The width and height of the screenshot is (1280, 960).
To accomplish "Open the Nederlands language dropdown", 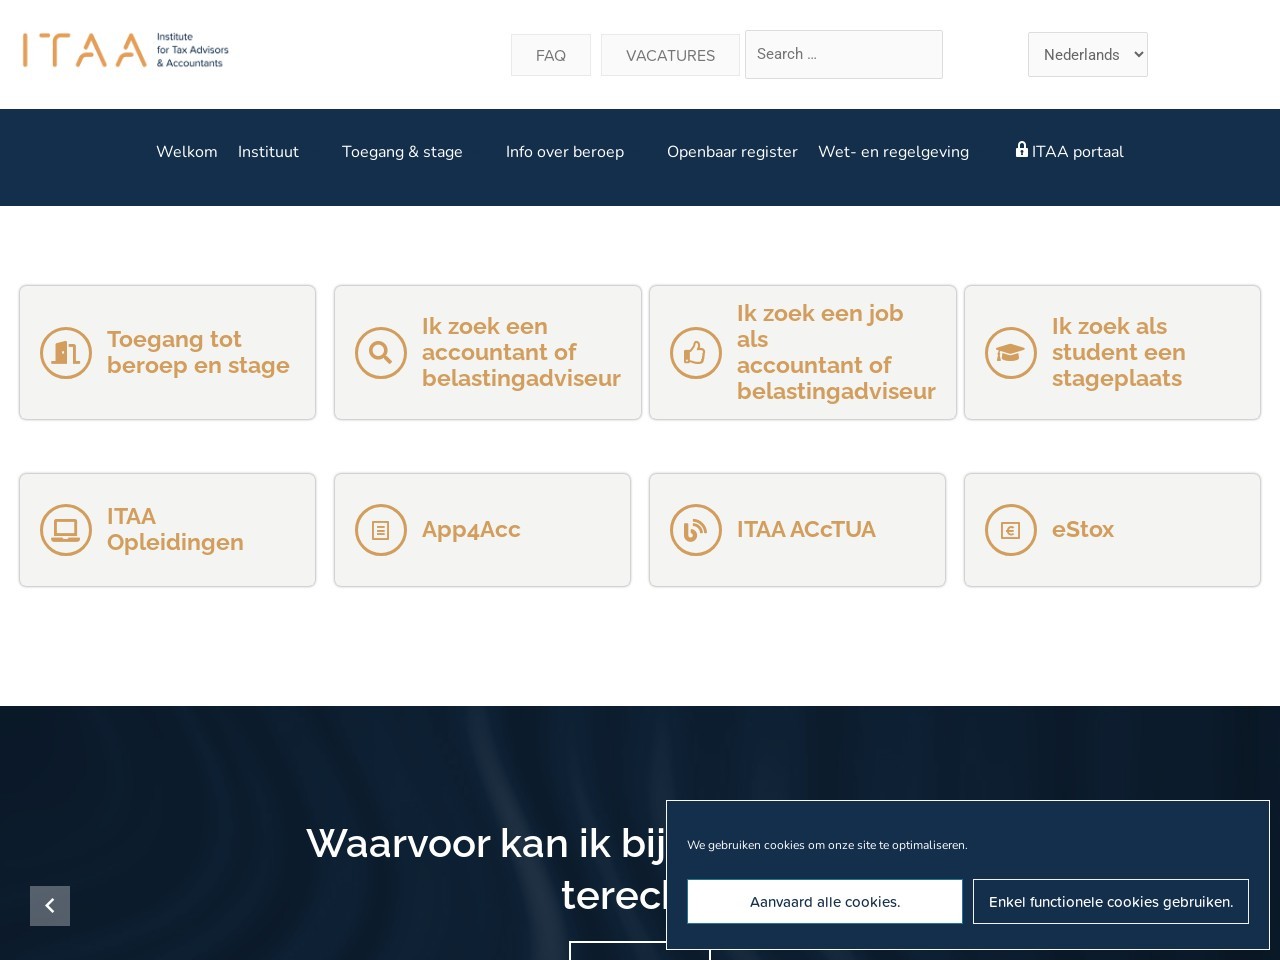I will tap(1088, 55).
